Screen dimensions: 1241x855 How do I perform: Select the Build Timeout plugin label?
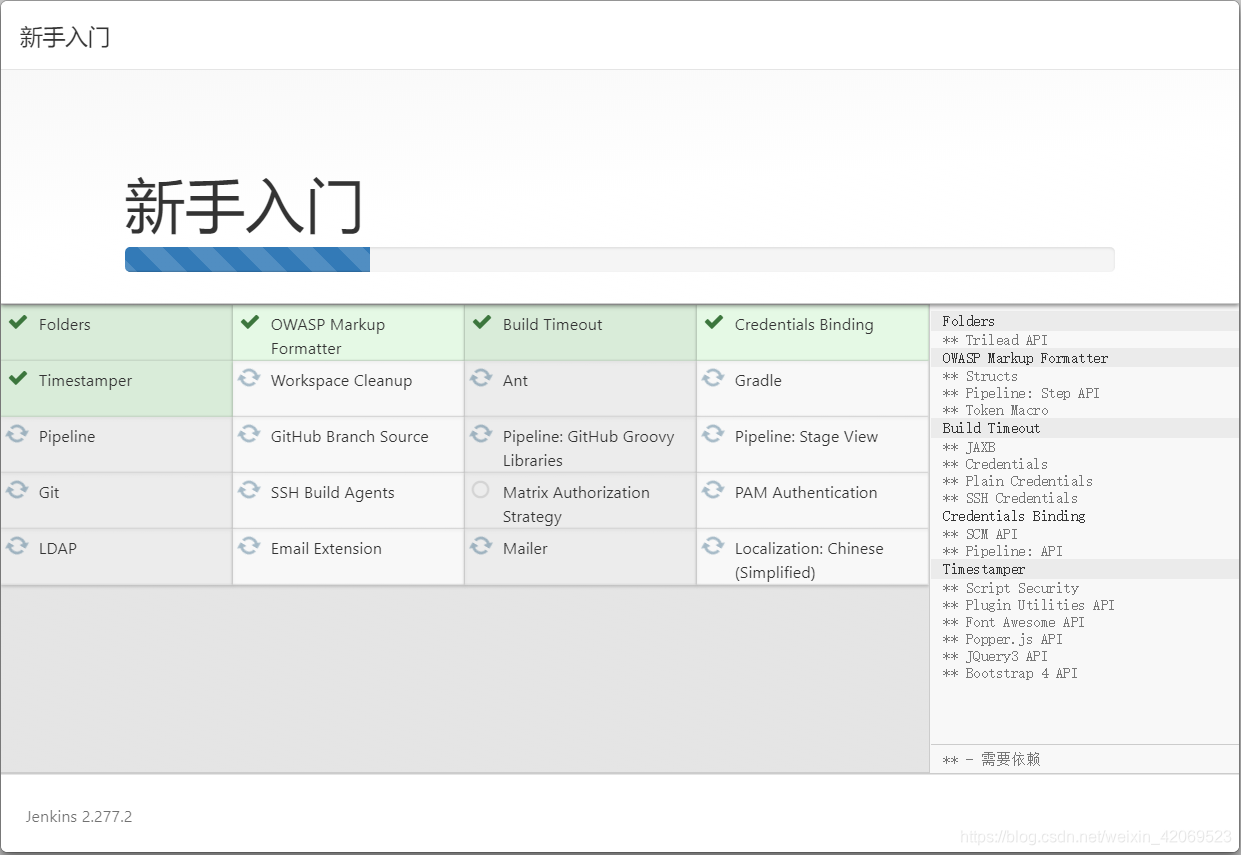(553, 325)
